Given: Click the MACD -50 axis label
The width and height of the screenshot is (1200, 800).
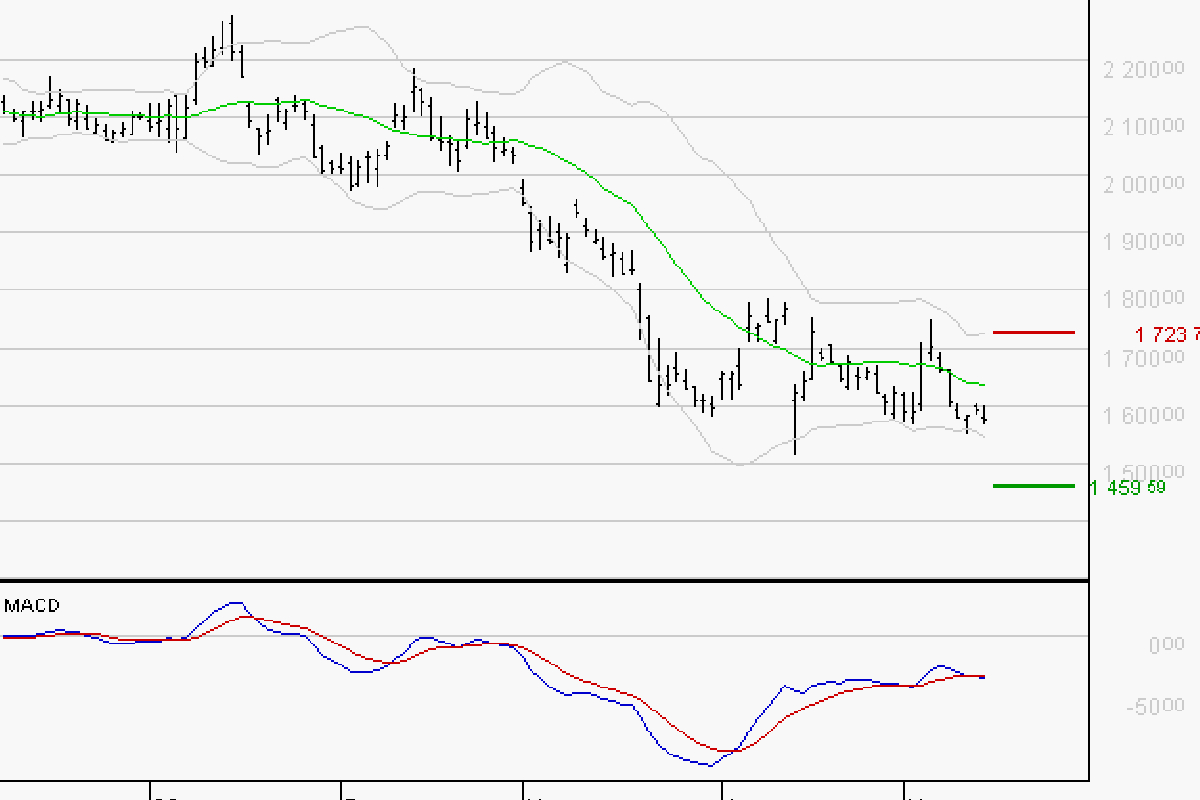Looking at the screenshot, I should (x=1155, y=706).
